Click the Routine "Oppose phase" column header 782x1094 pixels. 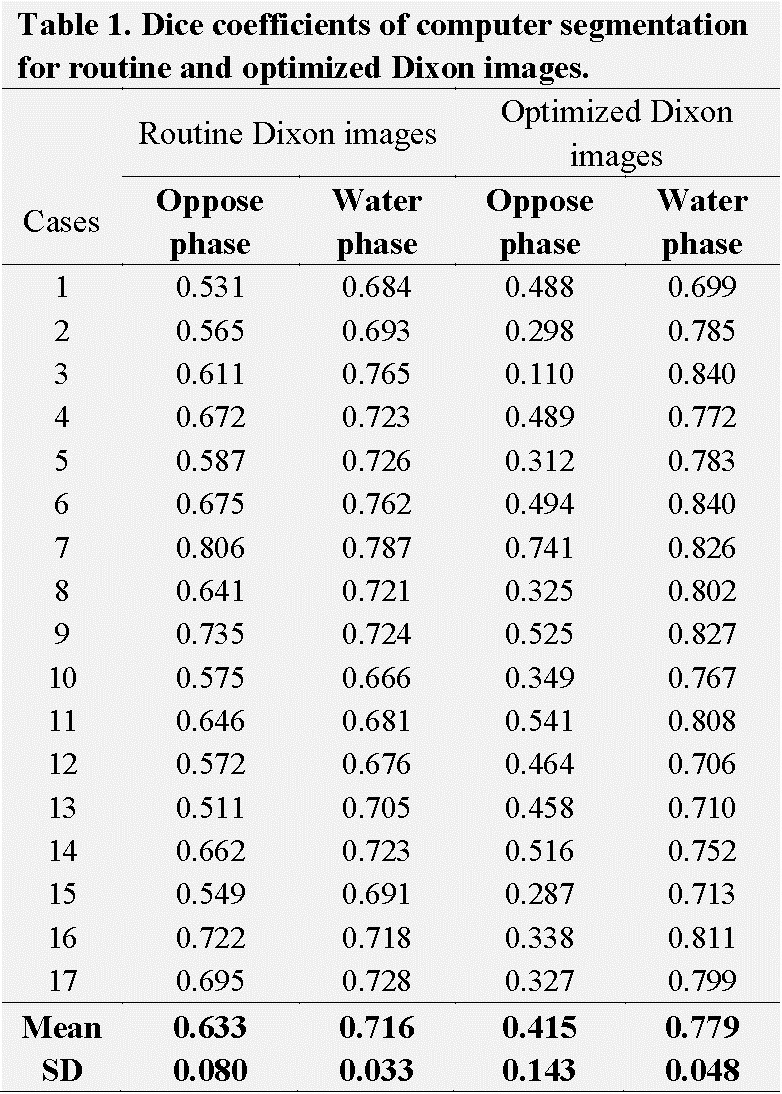click(209, 222)
